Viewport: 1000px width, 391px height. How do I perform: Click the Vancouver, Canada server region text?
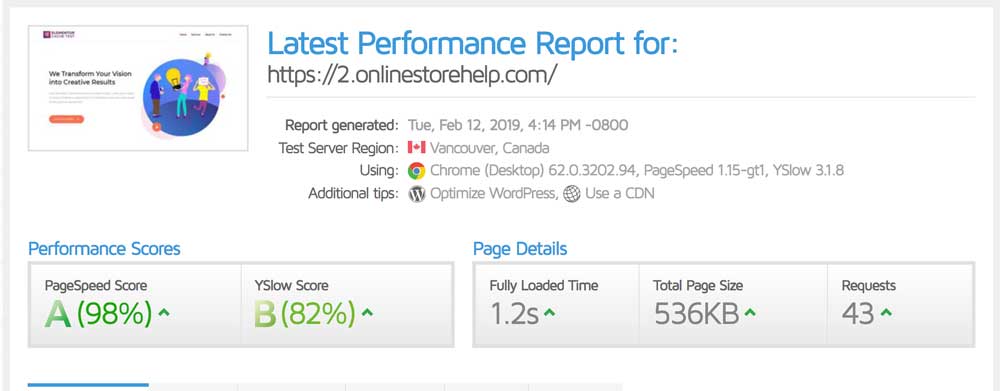point(489,148)
